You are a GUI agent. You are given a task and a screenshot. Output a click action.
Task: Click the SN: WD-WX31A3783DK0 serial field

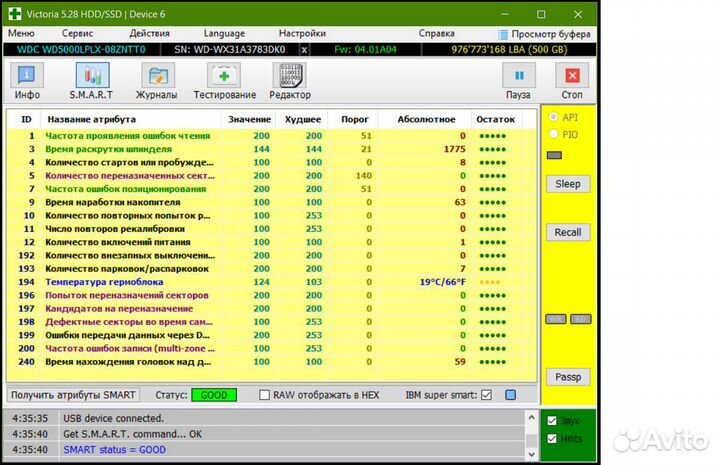(x=230, y=50)
